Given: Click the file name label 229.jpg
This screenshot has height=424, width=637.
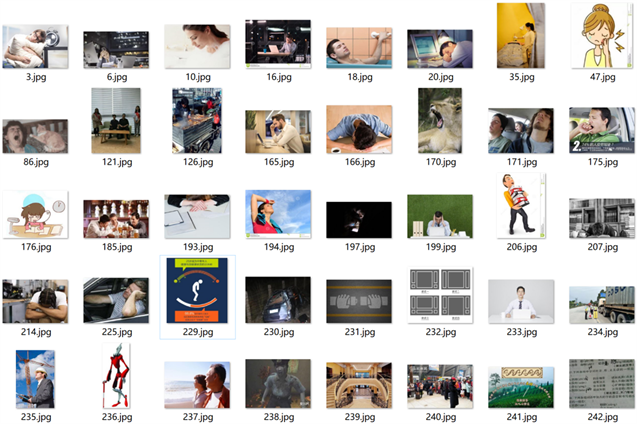Looking at the screenshot, I should [198, 332].
